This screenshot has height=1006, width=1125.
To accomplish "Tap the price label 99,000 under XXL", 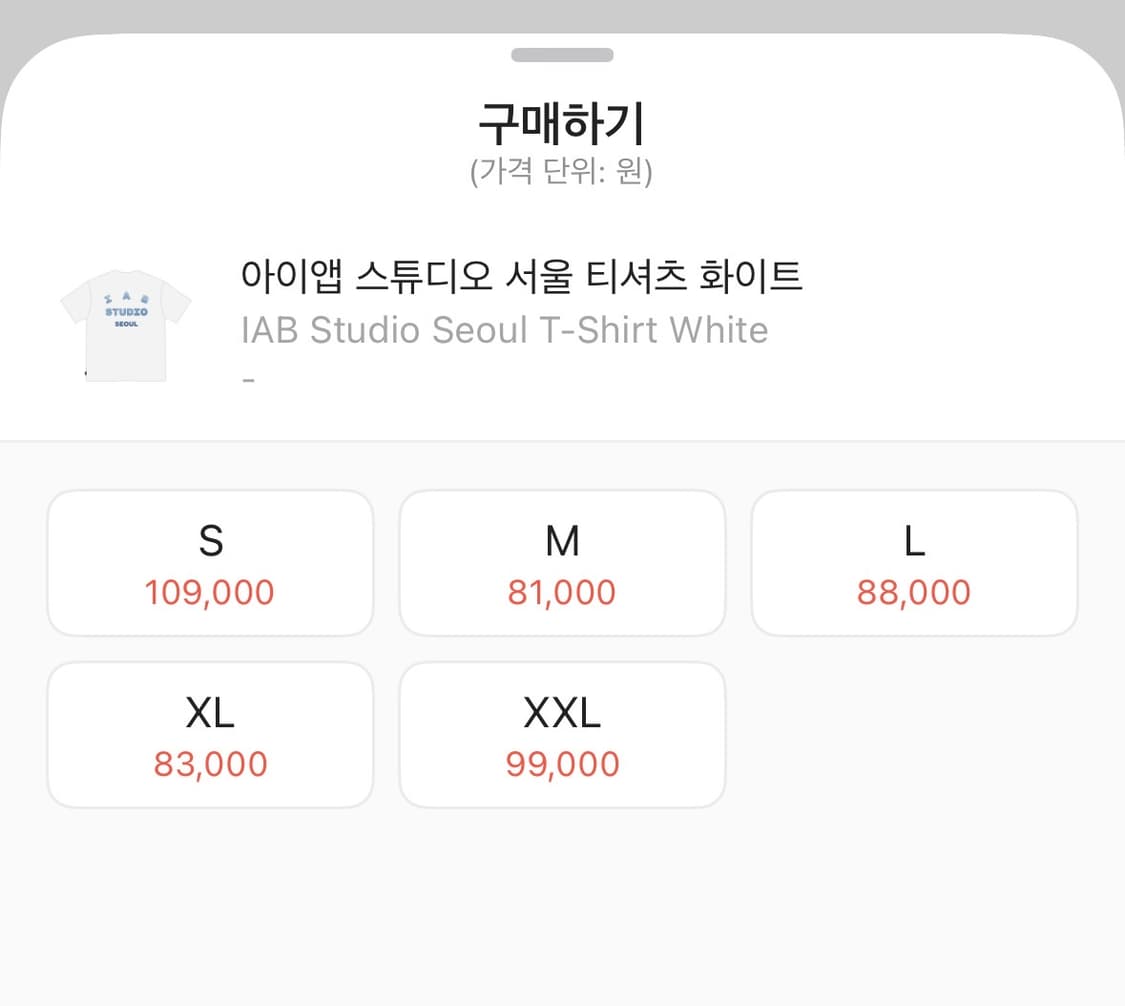I will 562,764.
